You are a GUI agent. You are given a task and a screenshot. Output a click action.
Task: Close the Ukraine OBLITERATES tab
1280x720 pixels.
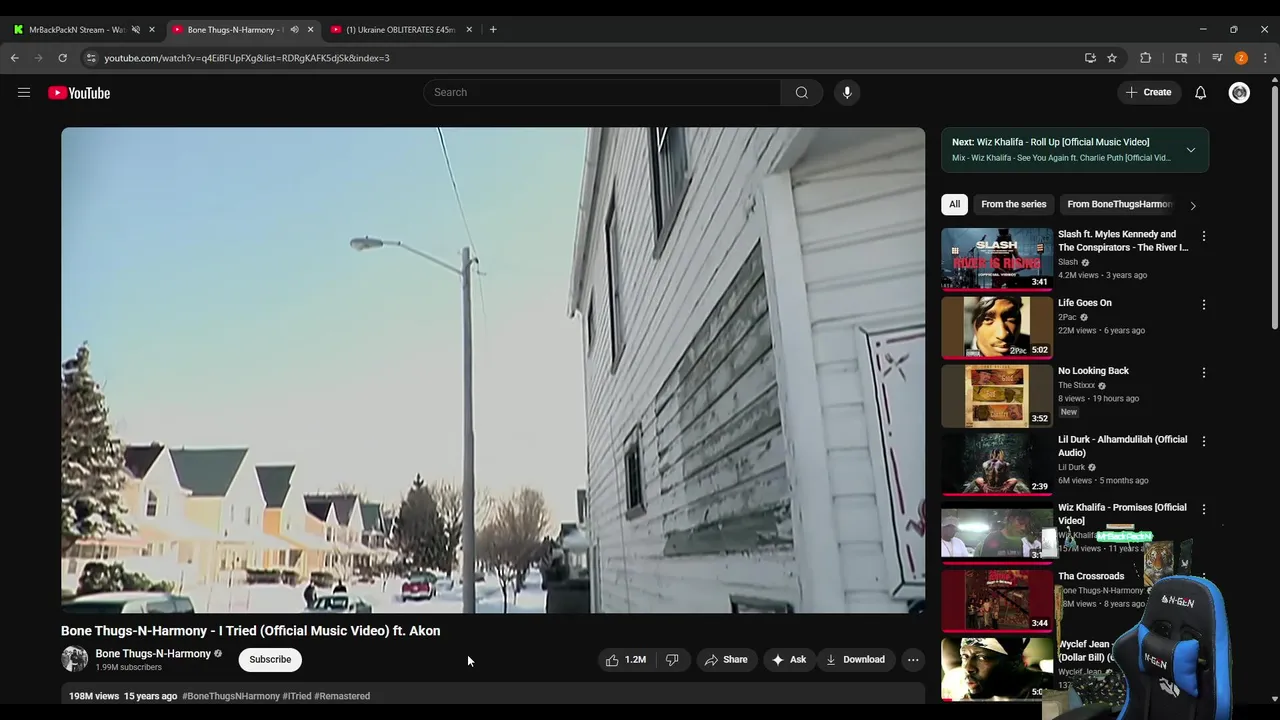[x=469, y=30]
